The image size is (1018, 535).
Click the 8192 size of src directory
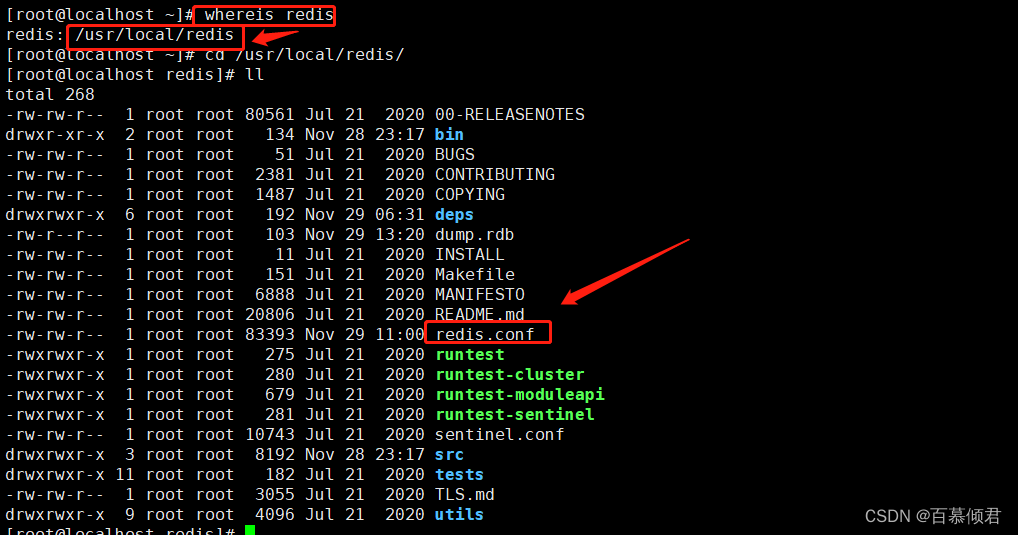coord(275,454)
